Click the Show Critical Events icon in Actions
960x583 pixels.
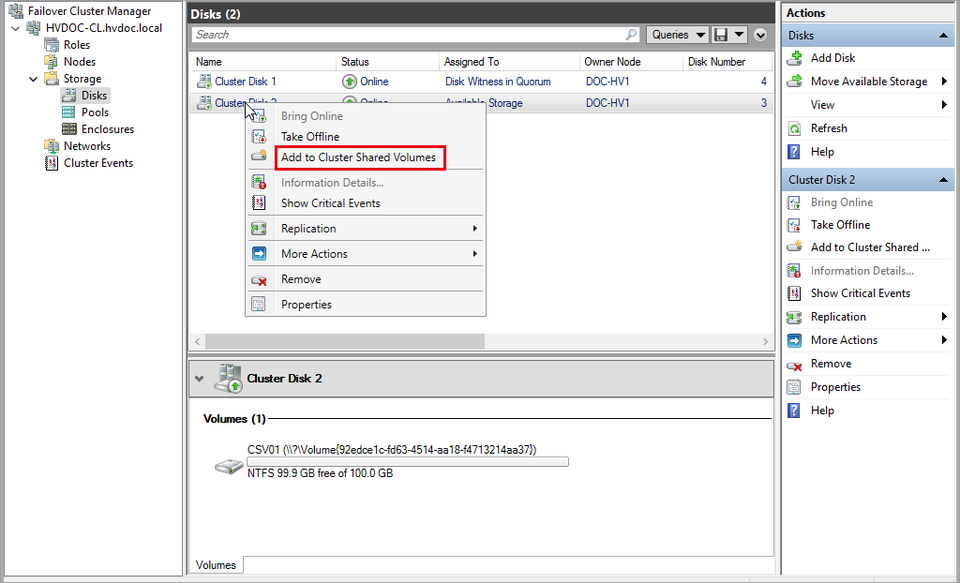(x=794, y=293)
